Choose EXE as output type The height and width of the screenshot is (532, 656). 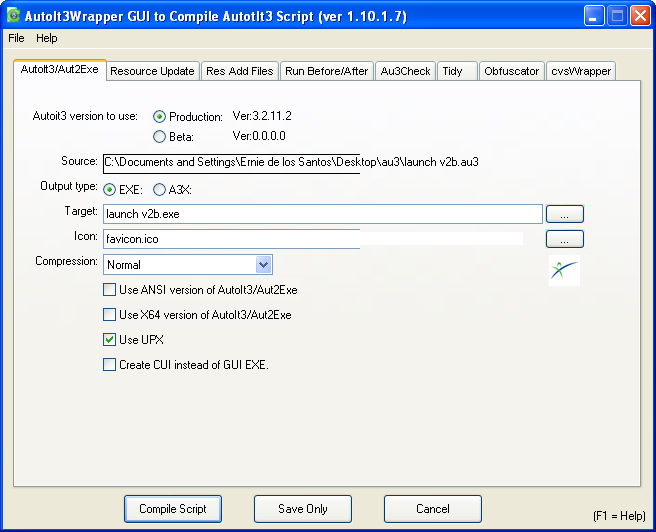pos(109,189)
